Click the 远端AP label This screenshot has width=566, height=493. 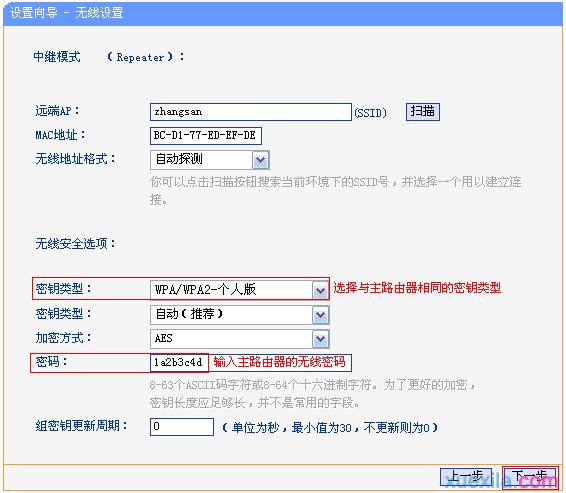pos(57,111)
